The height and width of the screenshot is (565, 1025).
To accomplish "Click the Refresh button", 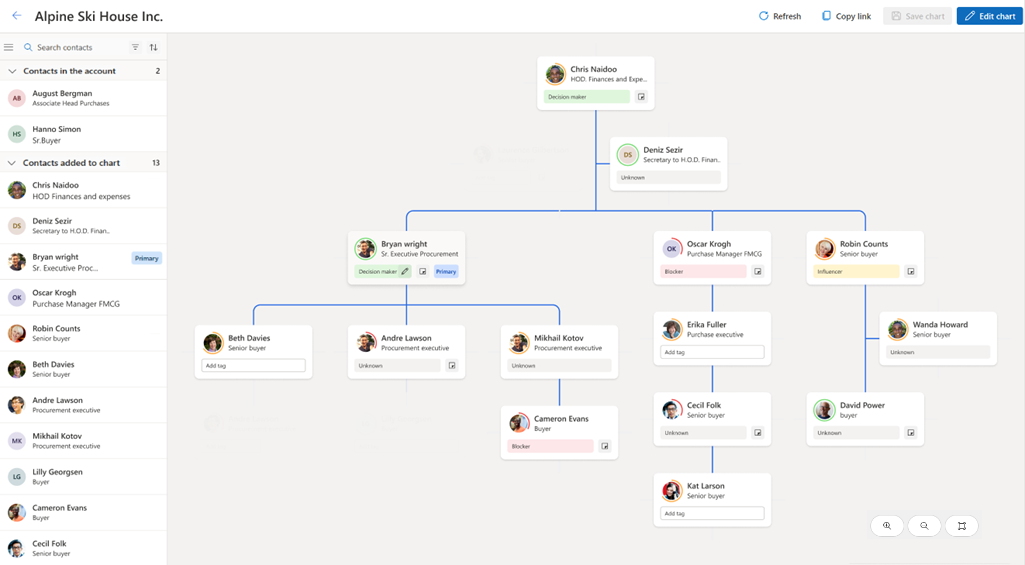I will coord(780,16).
